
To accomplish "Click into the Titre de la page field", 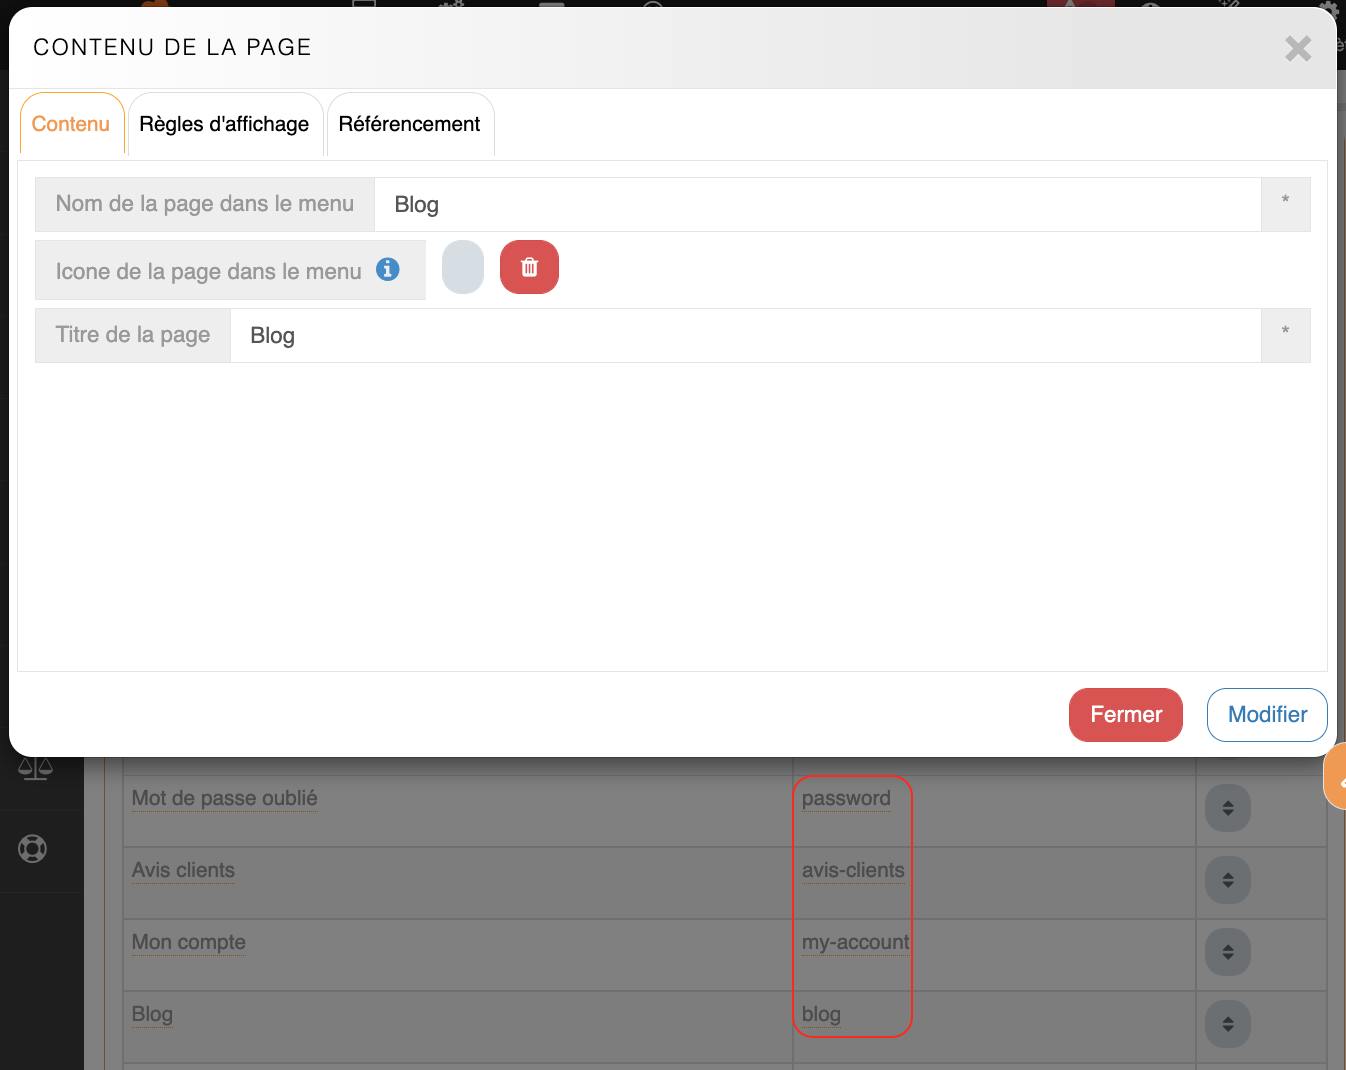I will 744,336.
